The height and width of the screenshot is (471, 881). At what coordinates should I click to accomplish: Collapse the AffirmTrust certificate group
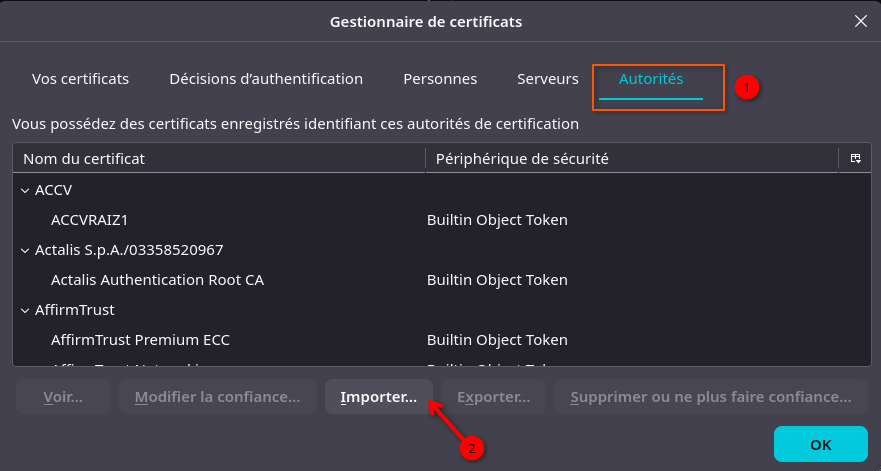click(x=25, y=310)
